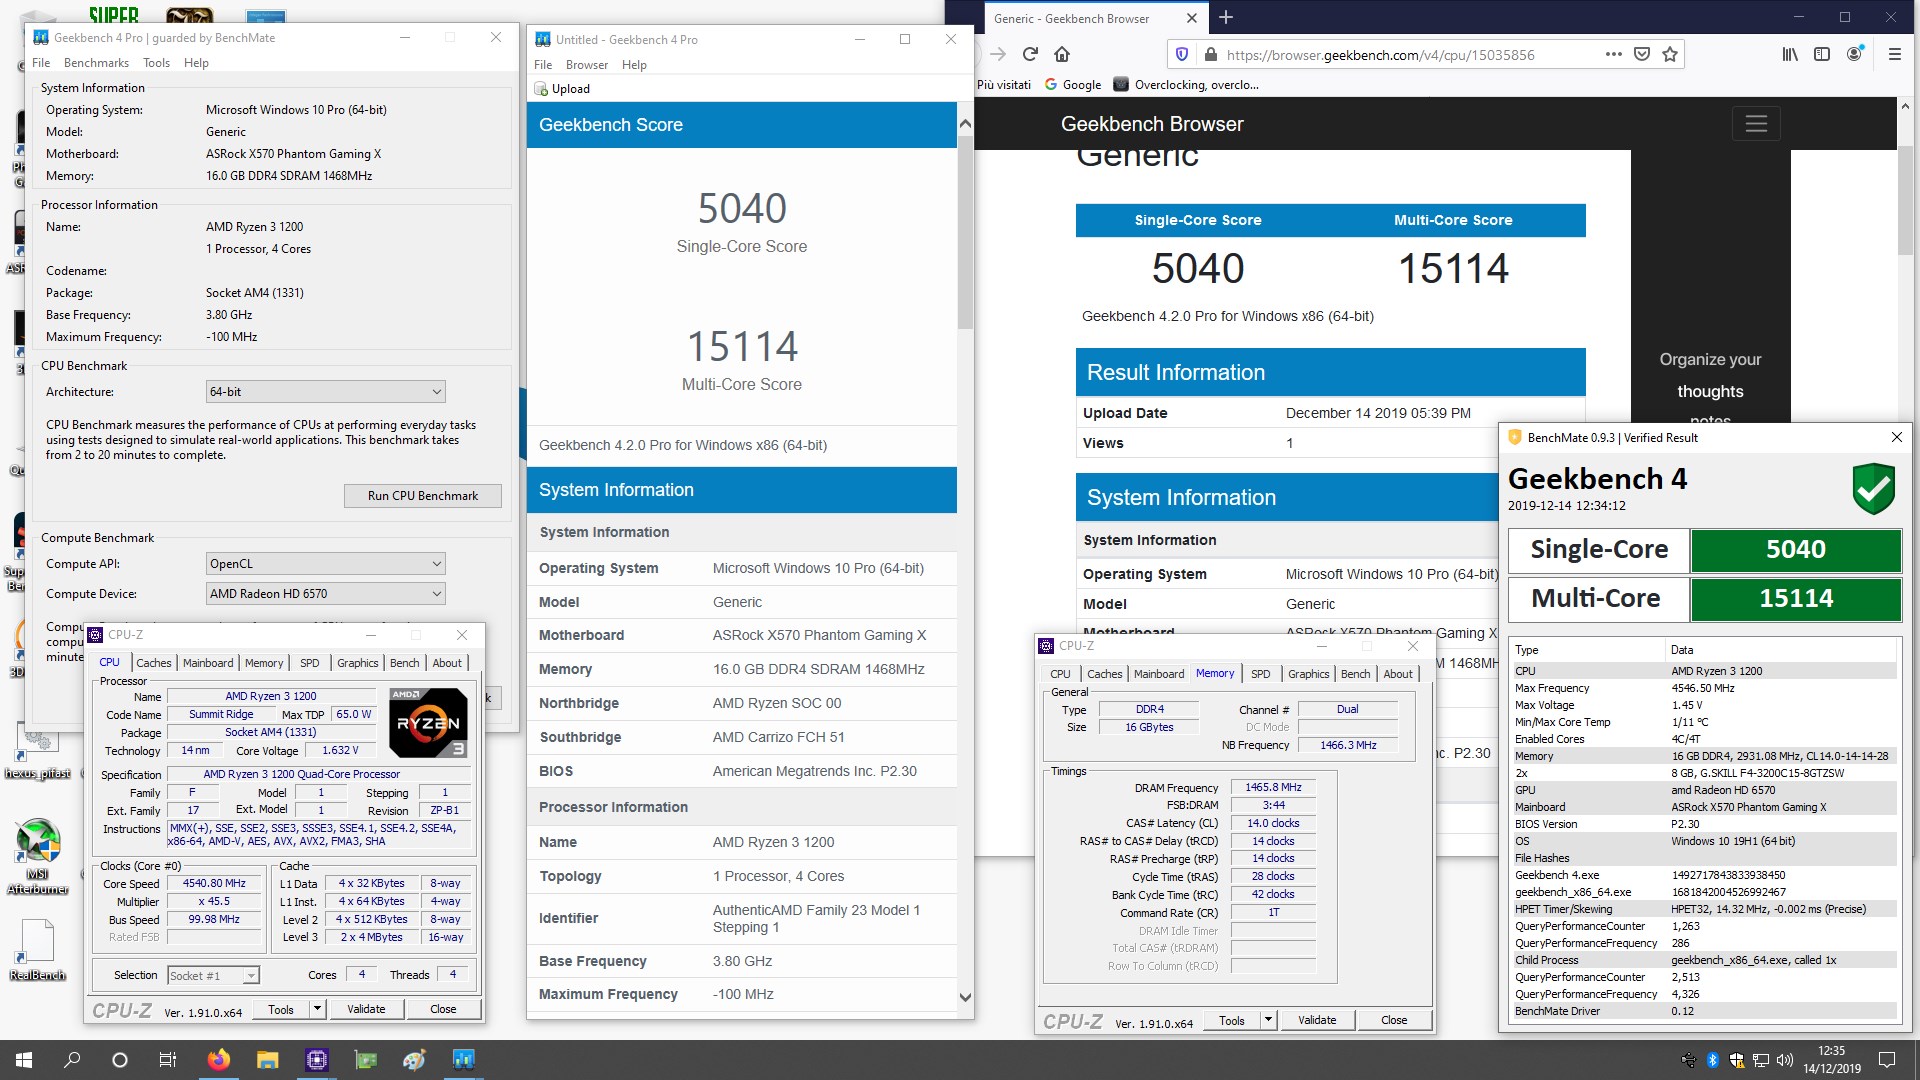This screenshot has height=1080, width=1920.
Task: Open Firefox account icon
Action: point(1854,54)
